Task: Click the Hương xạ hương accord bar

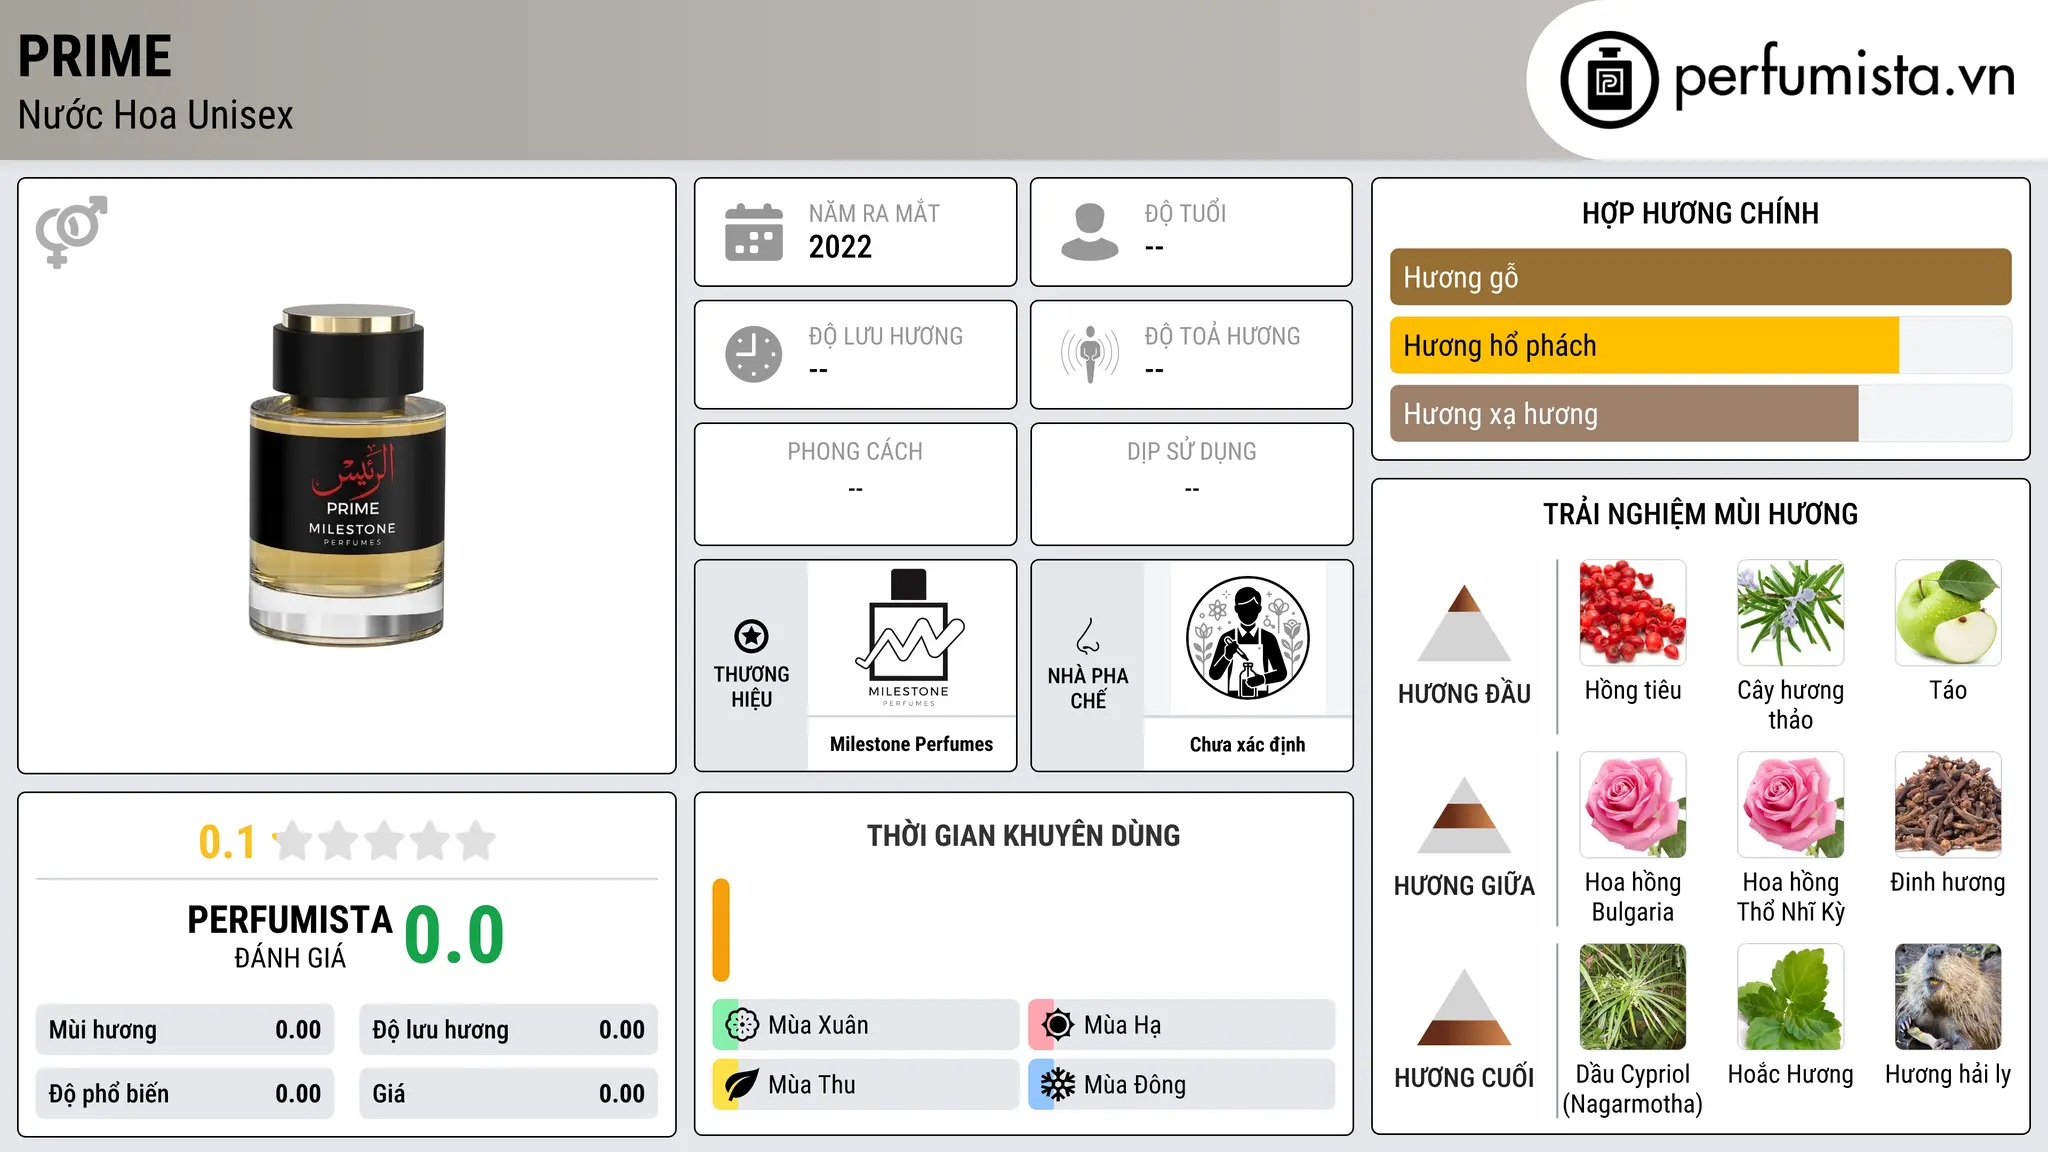Action: pyautogui.click(x=1624, y=413)
